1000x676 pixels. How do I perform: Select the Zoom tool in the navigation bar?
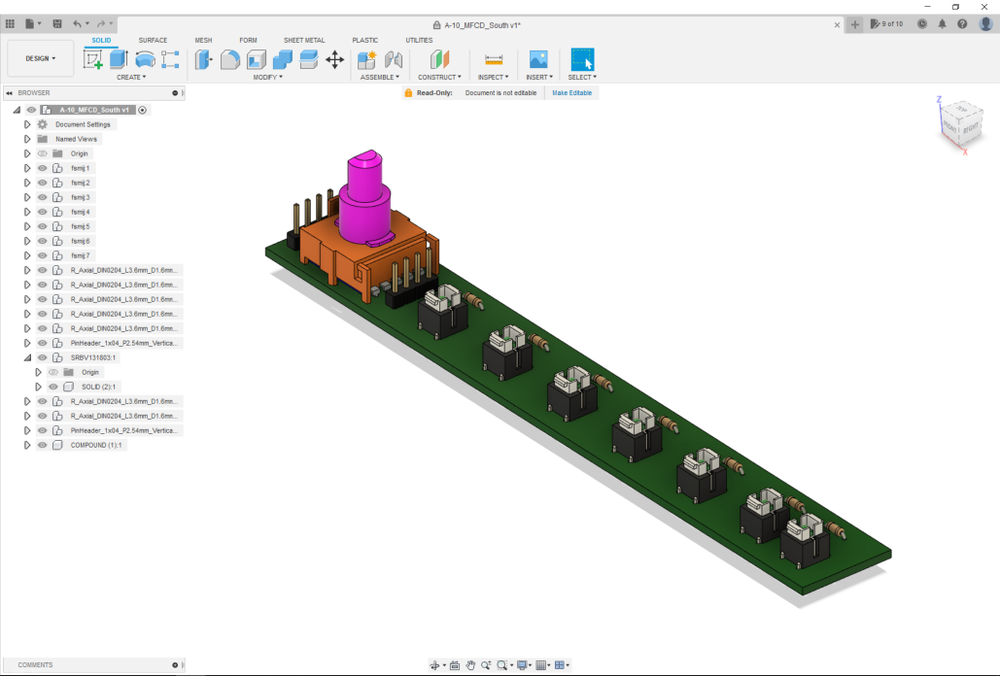487,664
